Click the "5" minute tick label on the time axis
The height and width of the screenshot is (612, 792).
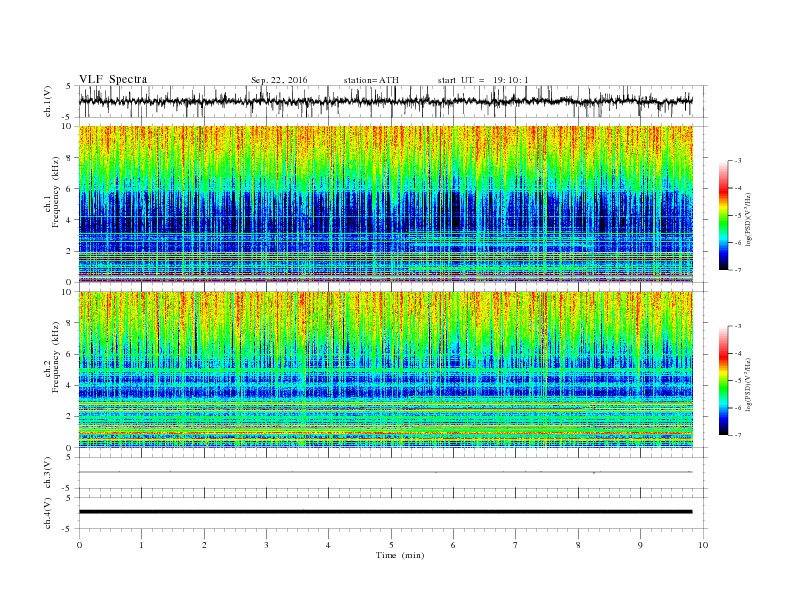[x=391, y=545]
